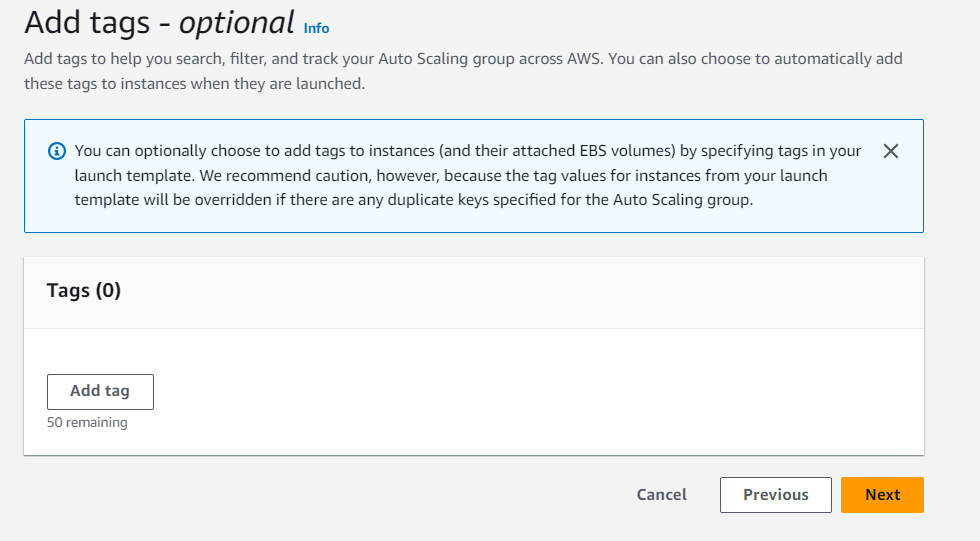Click the page description about tracking Auto Scaling group
Image resolution: width=980 pixels, height=541 pixels.
tap(463, 71)
